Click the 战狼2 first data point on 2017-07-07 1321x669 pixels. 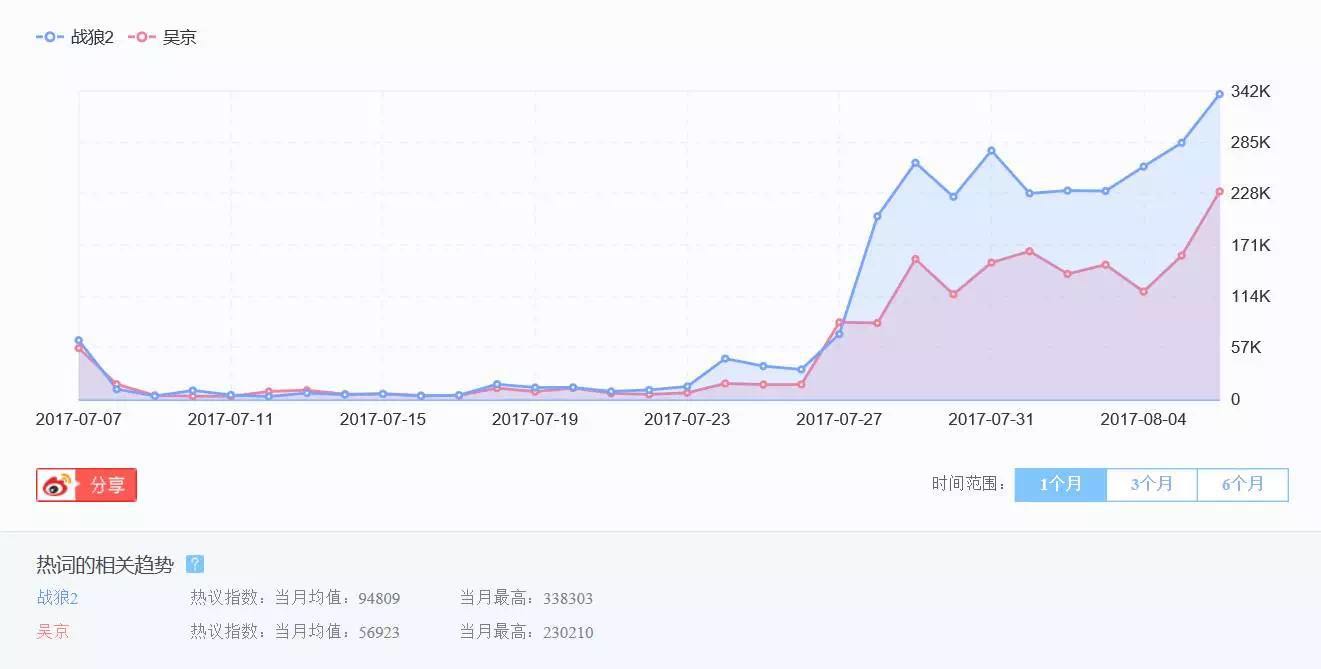pyautogui.click(x=79, y=340)
